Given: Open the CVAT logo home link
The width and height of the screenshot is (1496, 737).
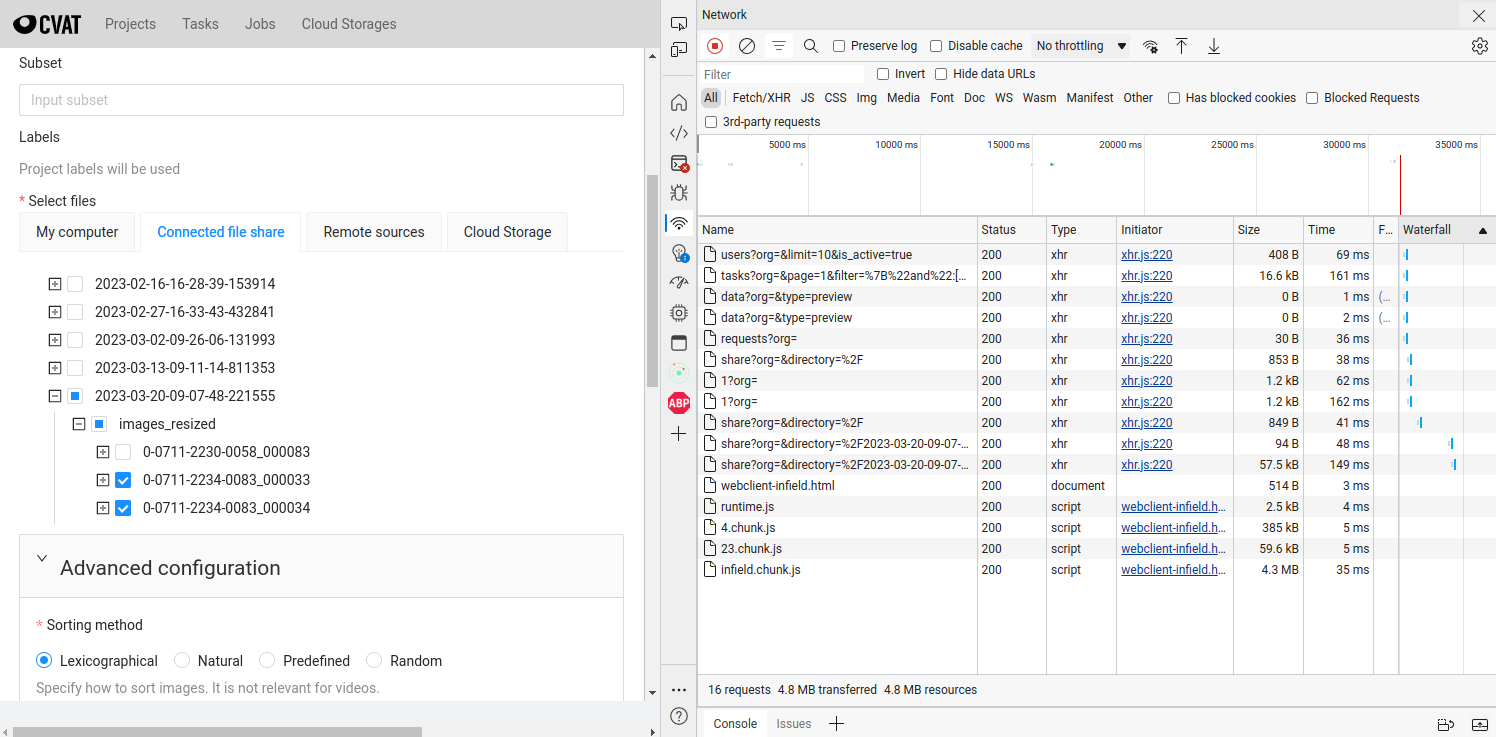Looking at the screenshot, I should coord(46,23).
